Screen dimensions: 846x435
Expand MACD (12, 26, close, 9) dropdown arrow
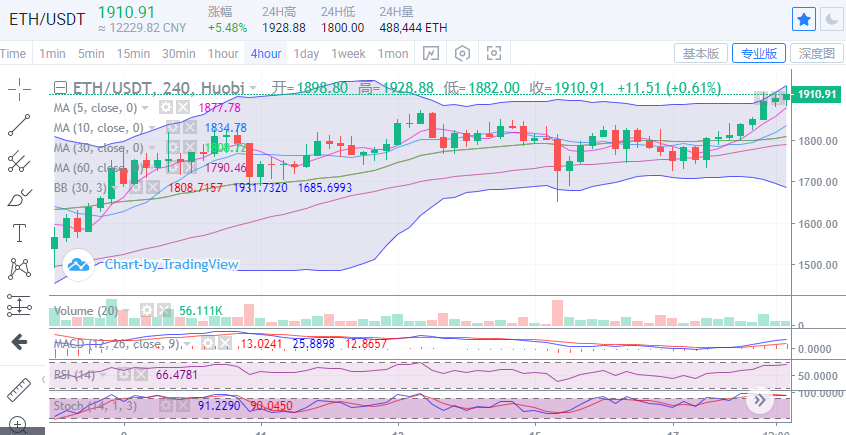[188, 344]
